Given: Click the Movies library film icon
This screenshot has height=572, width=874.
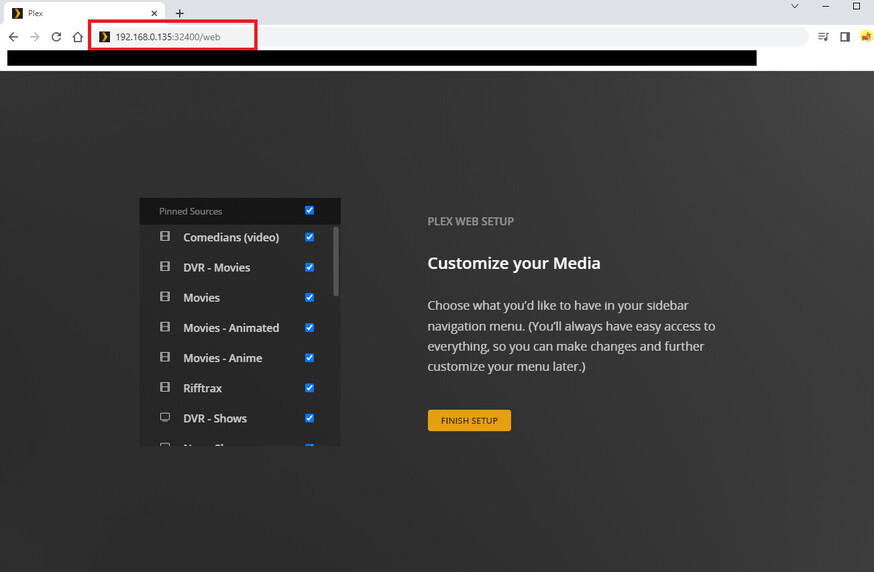Looking at the screenshot, I should pyautogui.click(x=165, y=297).
